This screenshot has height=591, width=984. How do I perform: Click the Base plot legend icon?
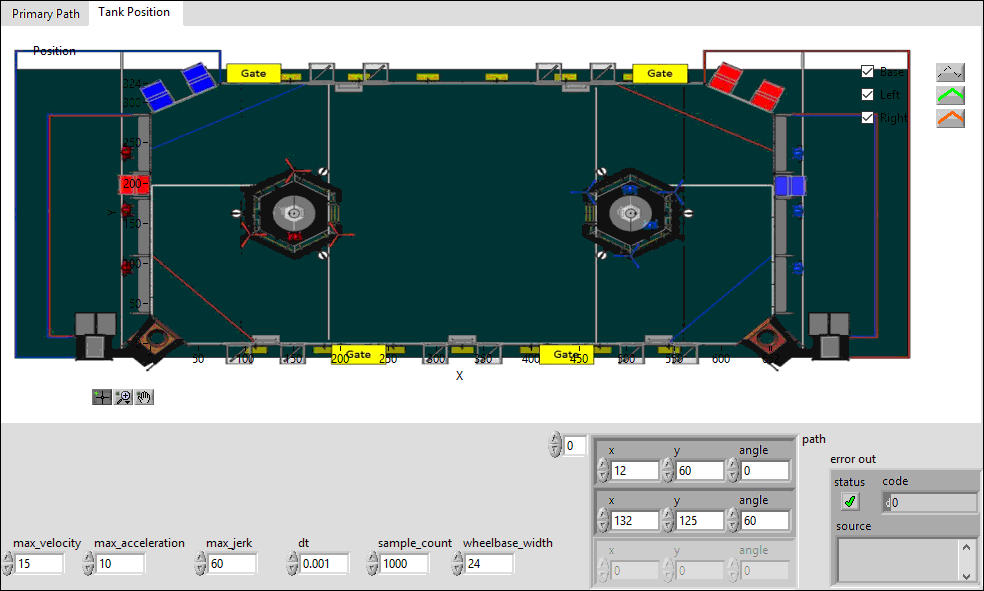pos(950,72)
